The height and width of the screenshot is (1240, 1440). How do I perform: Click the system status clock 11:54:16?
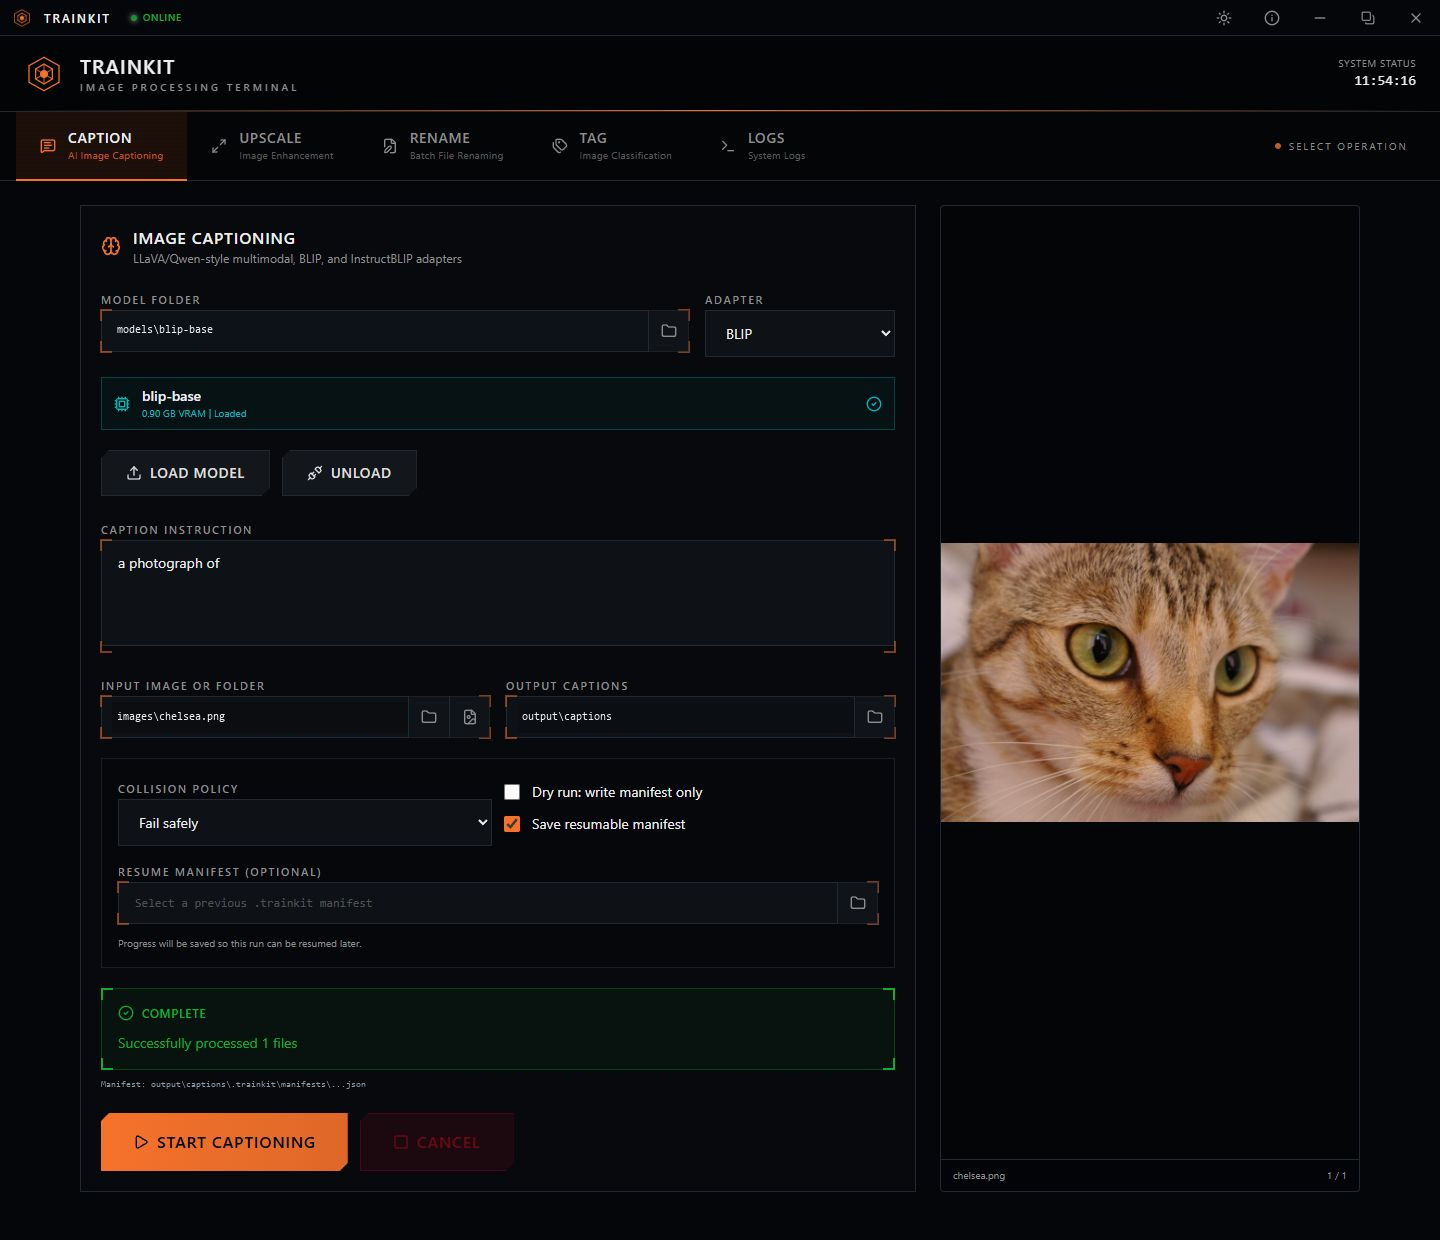pyautogui.click(x=1385, y=81)
